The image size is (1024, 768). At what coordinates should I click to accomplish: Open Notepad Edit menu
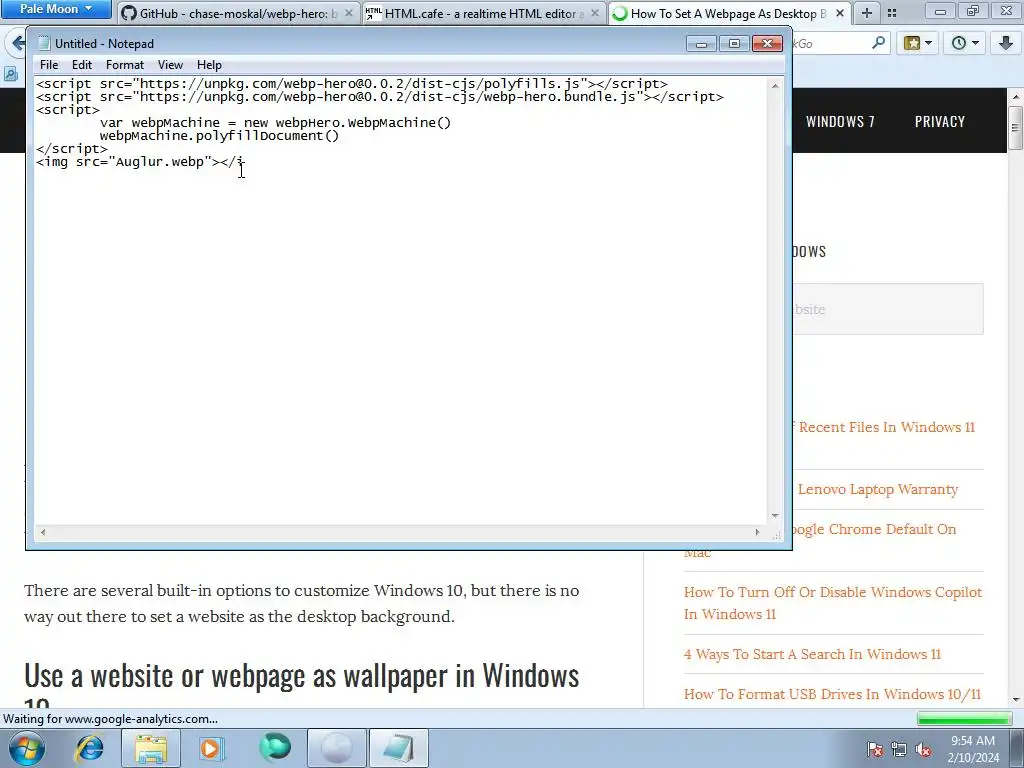tap(82, 65)
